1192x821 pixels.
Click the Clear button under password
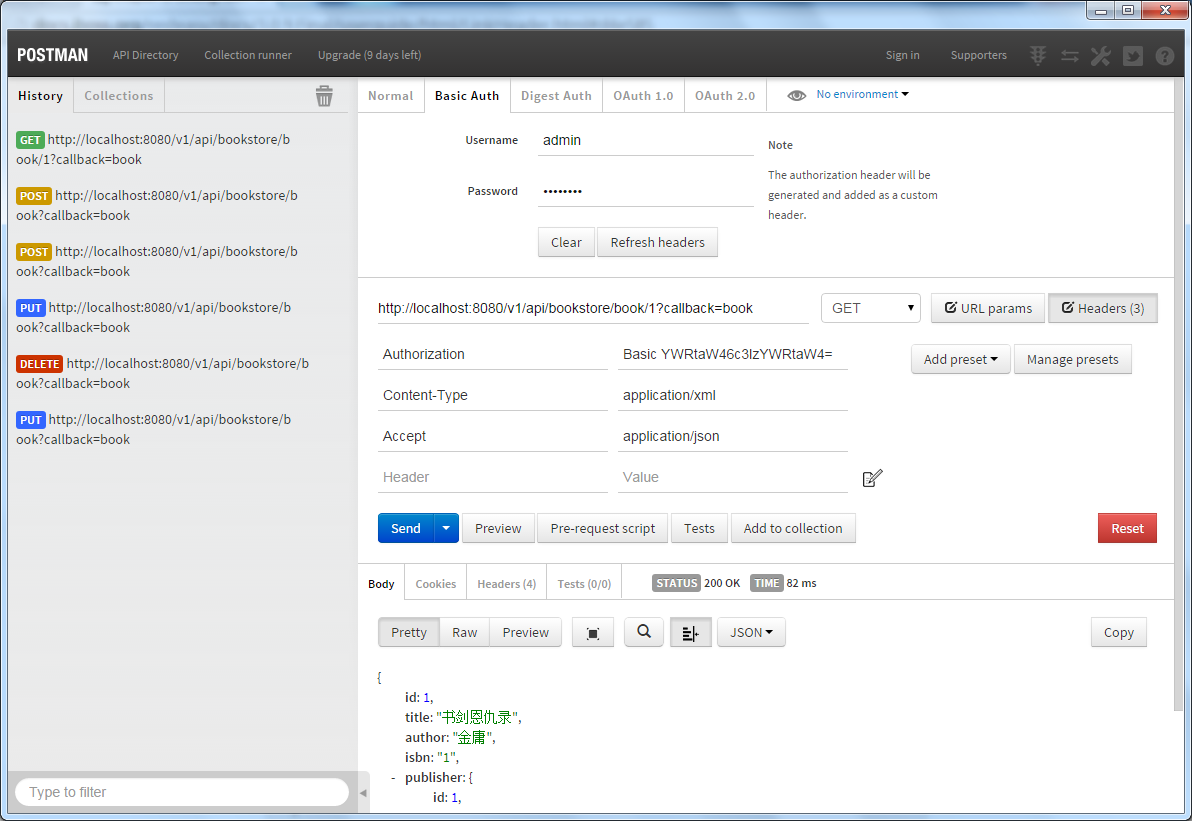point(566,242)
